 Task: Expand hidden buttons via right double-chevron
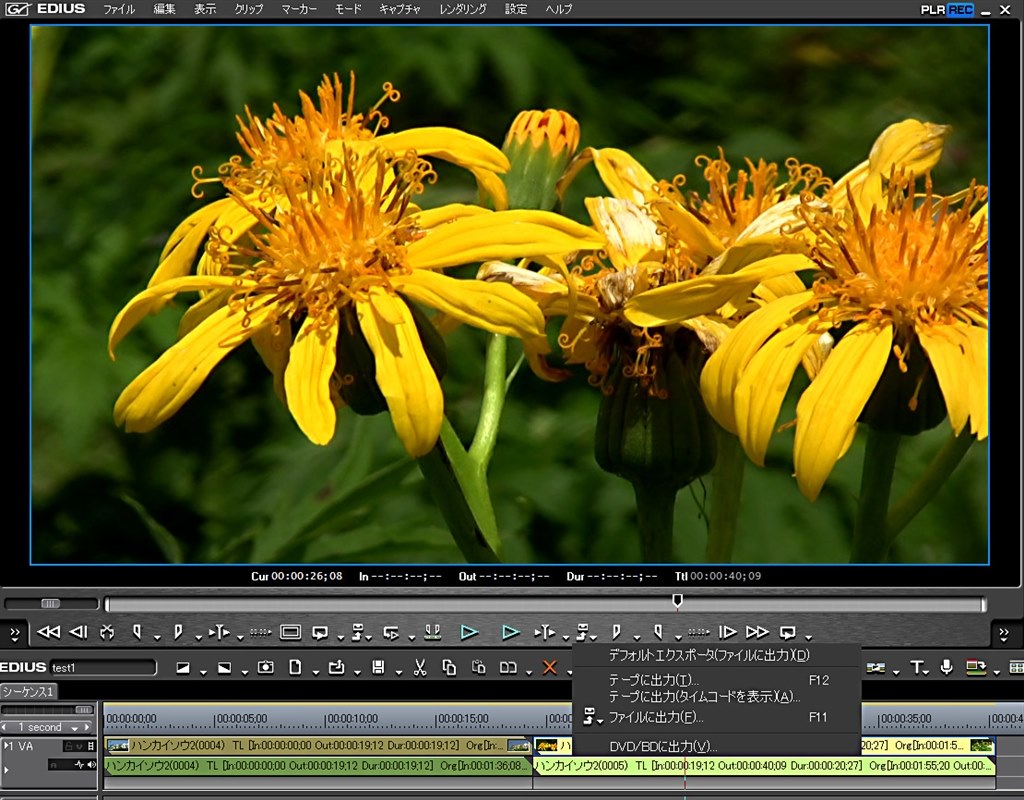point(1003,632)
